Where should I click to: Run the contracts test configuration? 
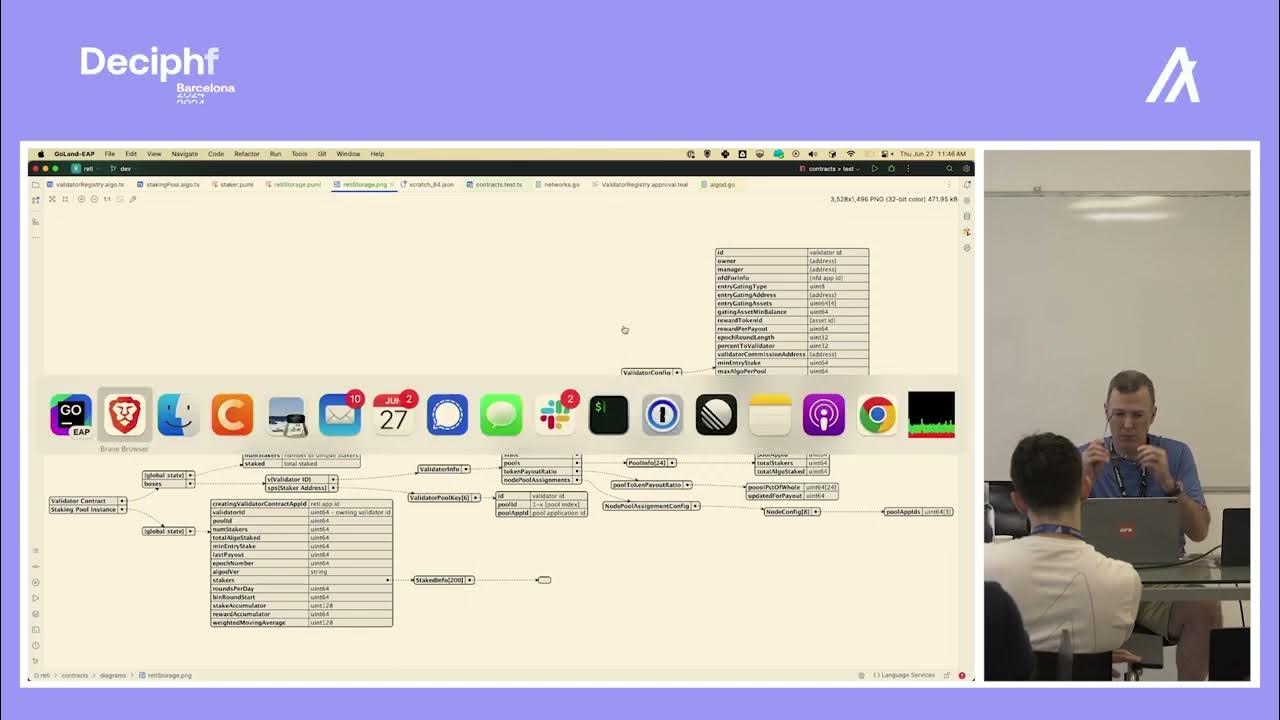click(x=875, y=169)
